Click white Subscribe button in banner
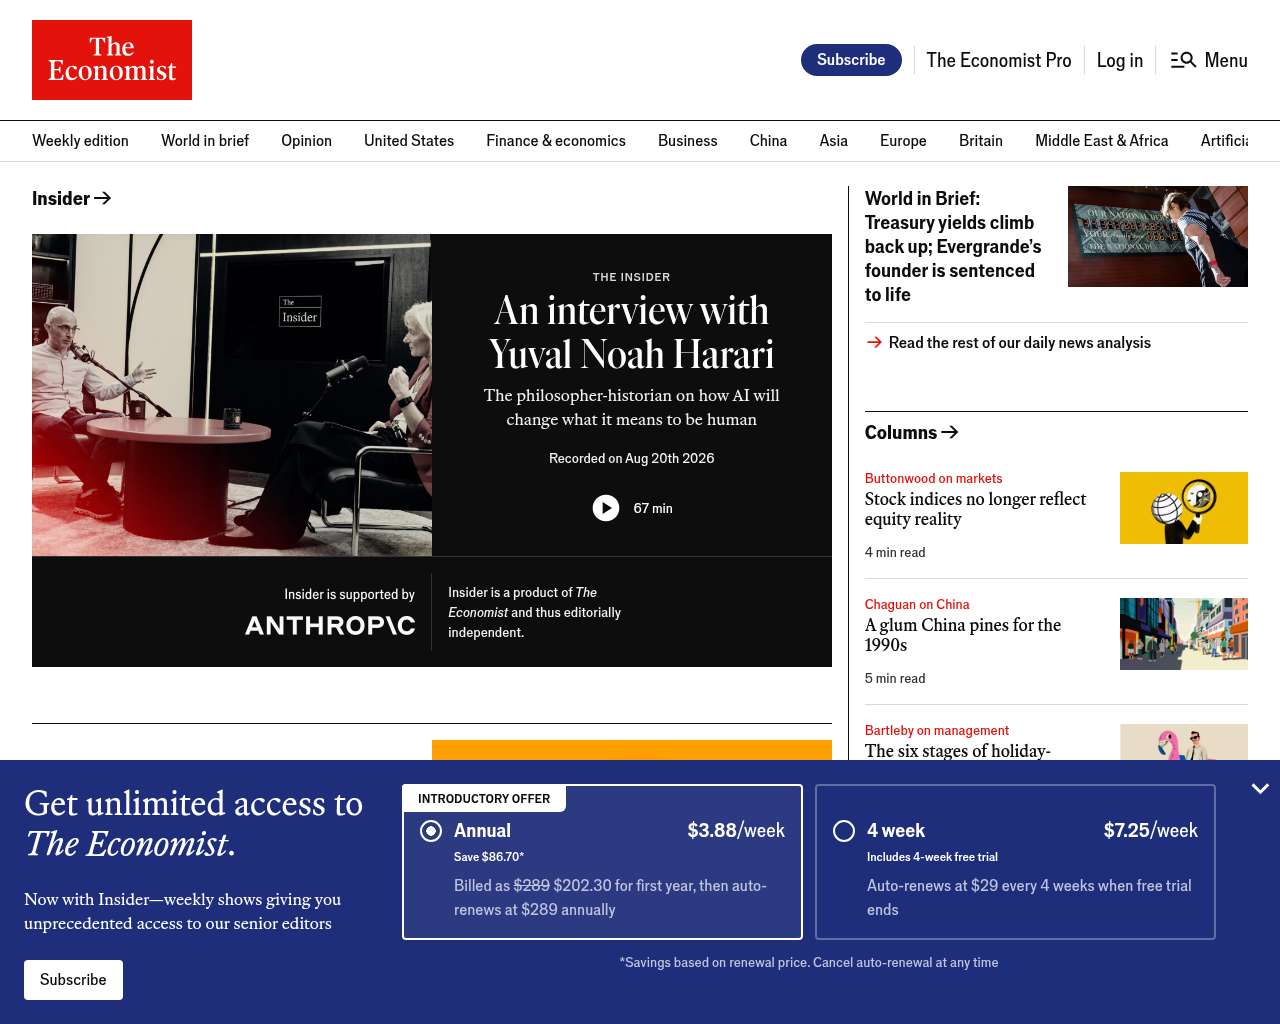The image size is (1280, 1024). [73, 980]
